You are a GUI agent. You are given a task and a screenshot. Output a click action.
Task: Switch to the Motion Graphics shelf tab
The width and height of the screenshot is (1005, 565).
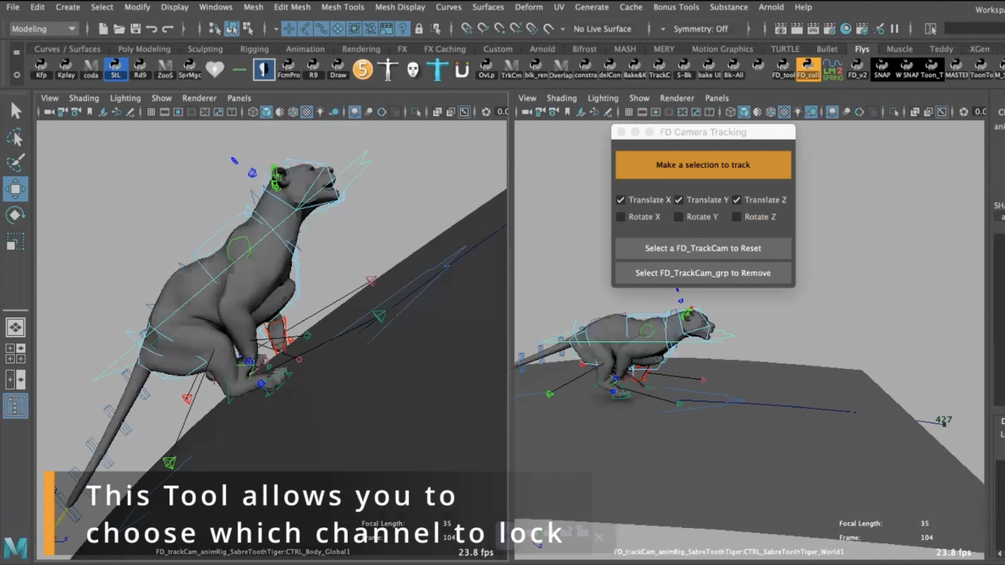722,49
